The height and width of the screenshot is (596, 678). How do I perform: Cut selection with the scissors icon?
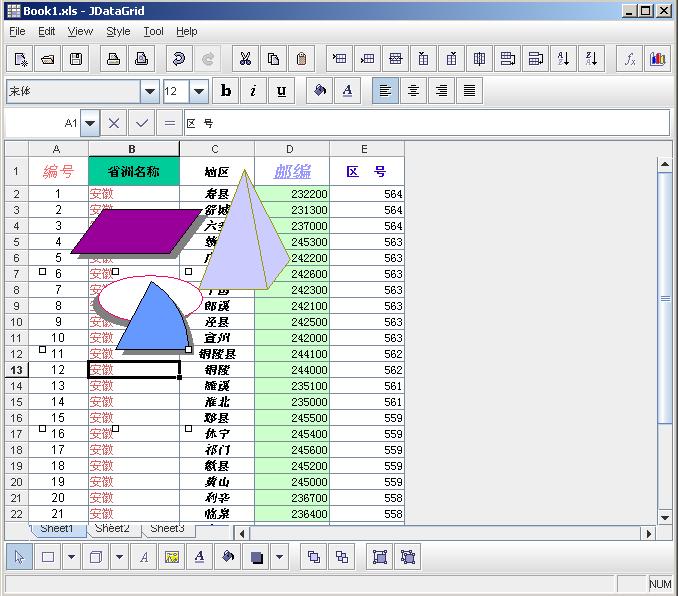[245, 59]
